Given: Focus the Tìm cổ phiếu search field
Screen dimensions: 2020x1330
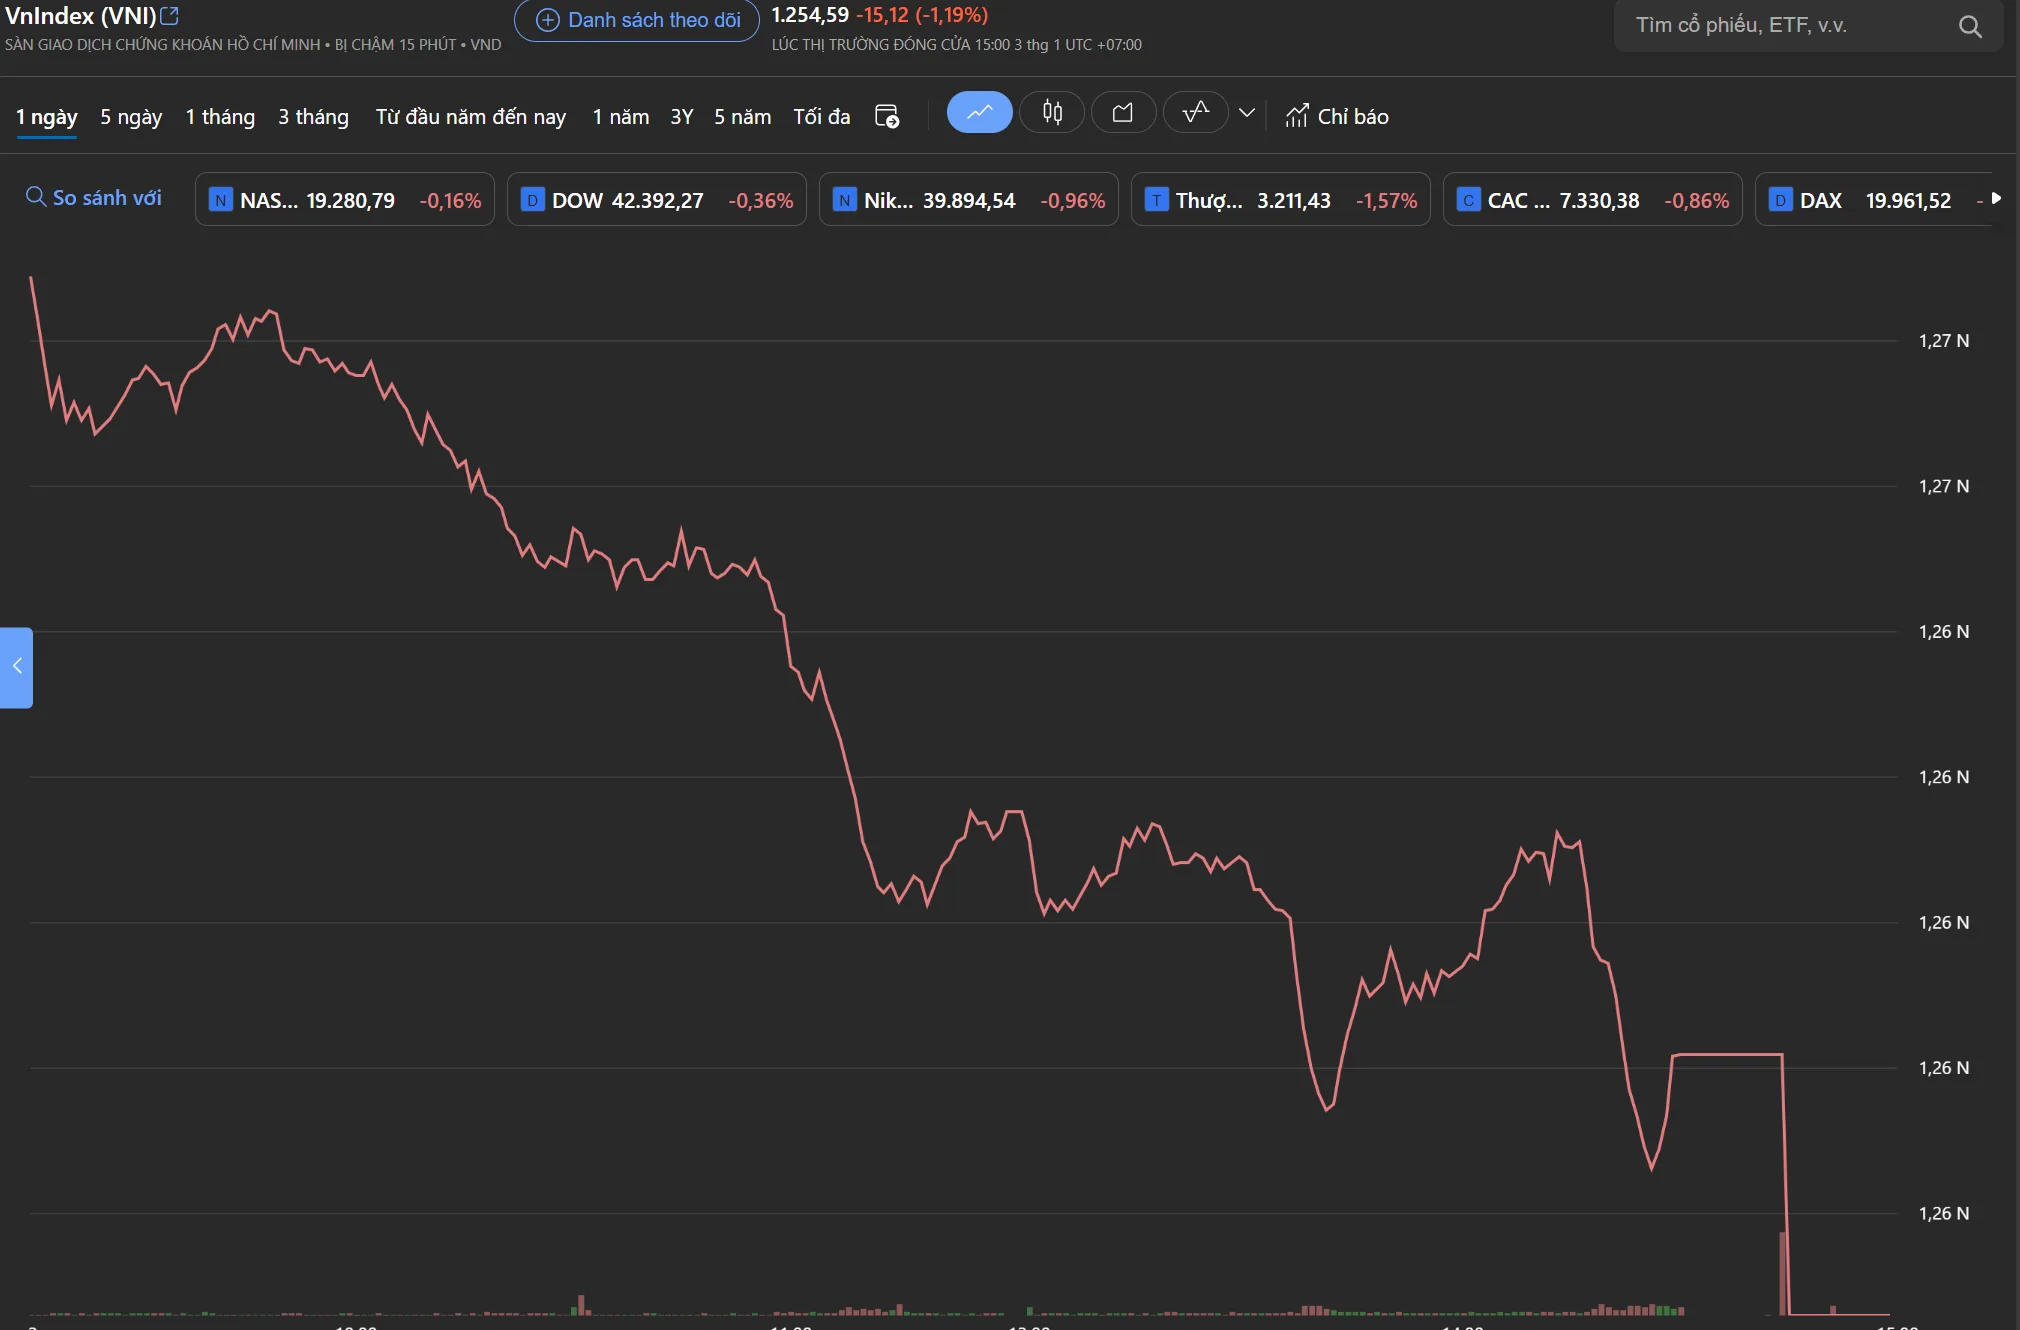Looking at the screenshot, I should coord(1808,25).
